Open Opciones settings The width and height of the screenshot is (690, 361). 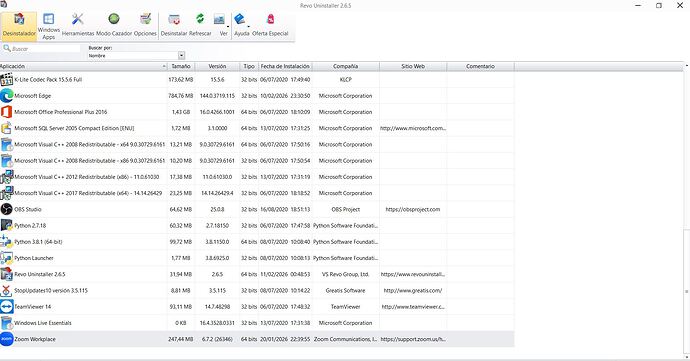[145, 26]
